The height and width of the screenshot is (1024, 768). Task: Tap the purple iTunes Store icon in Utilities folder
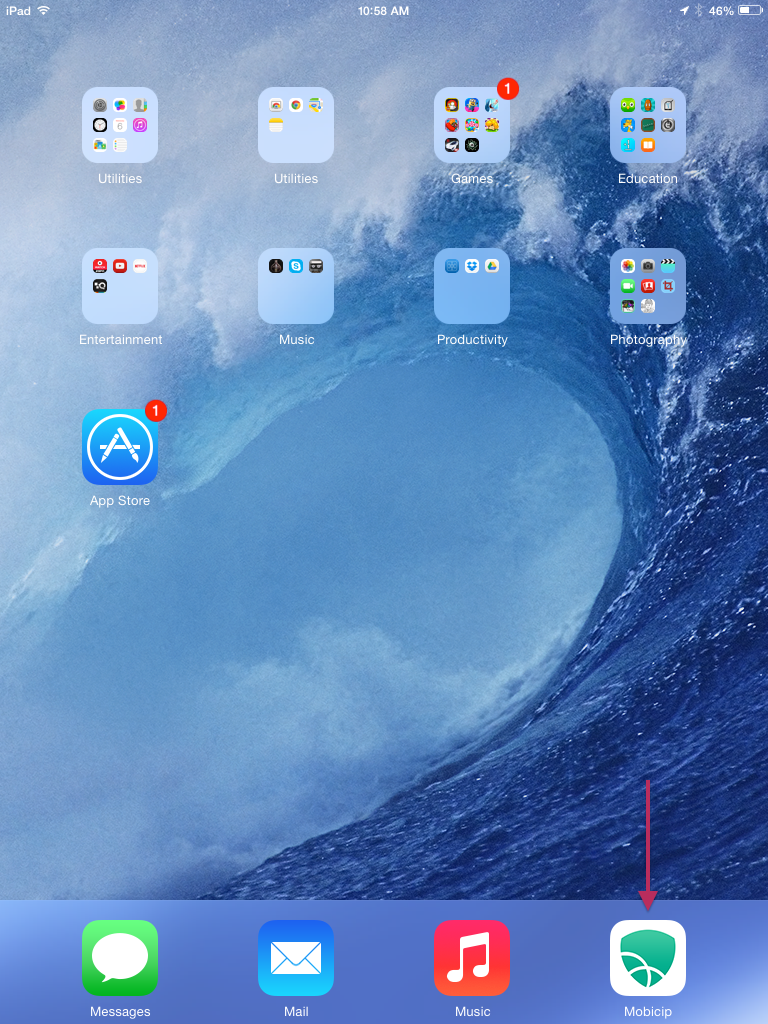point(140,125)
